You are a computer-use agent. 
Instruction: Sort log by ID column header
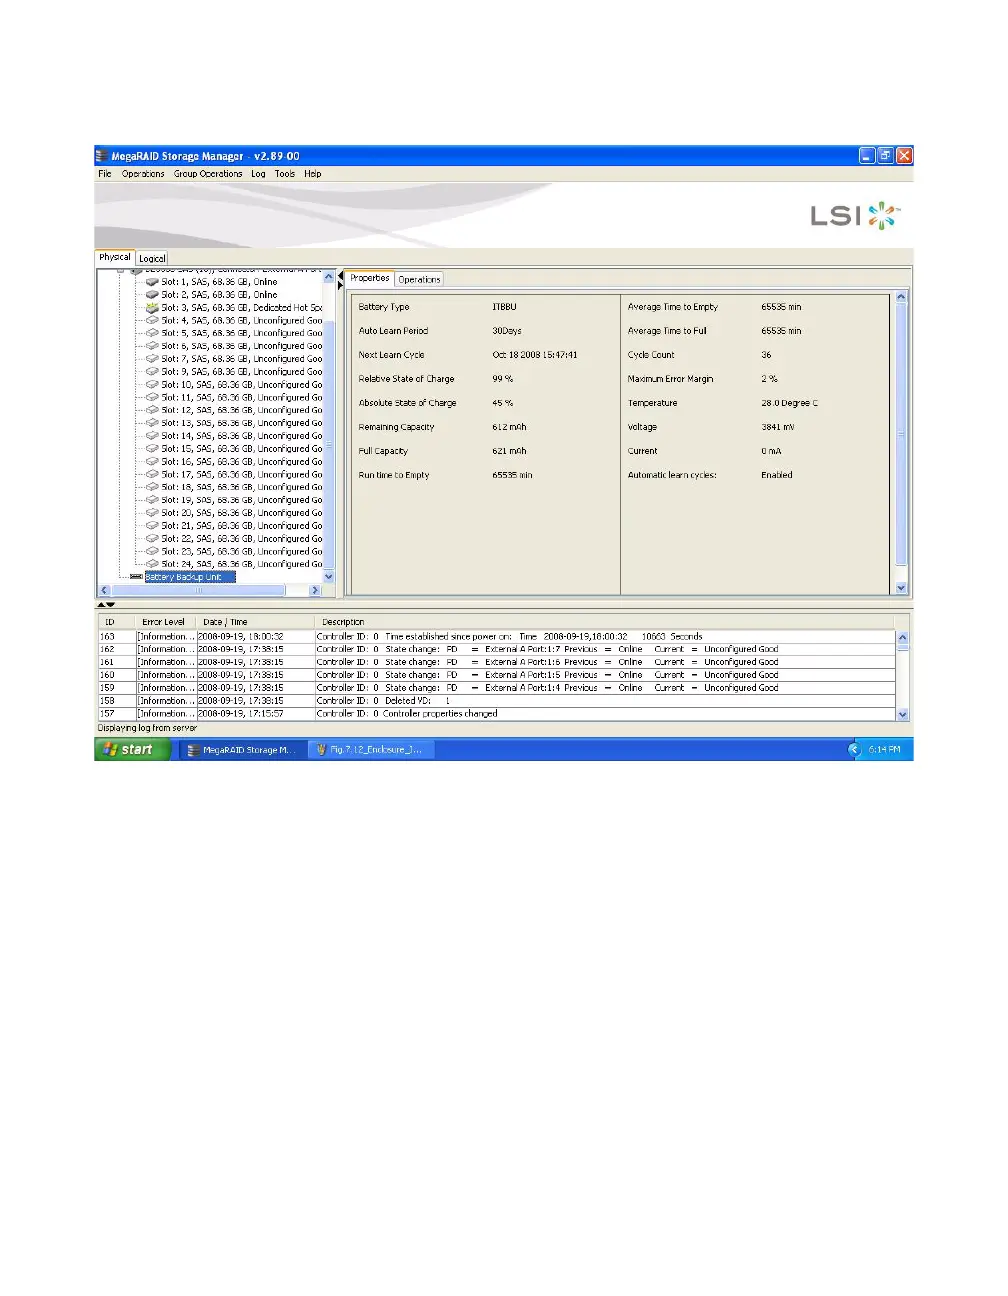coord(115,622)
